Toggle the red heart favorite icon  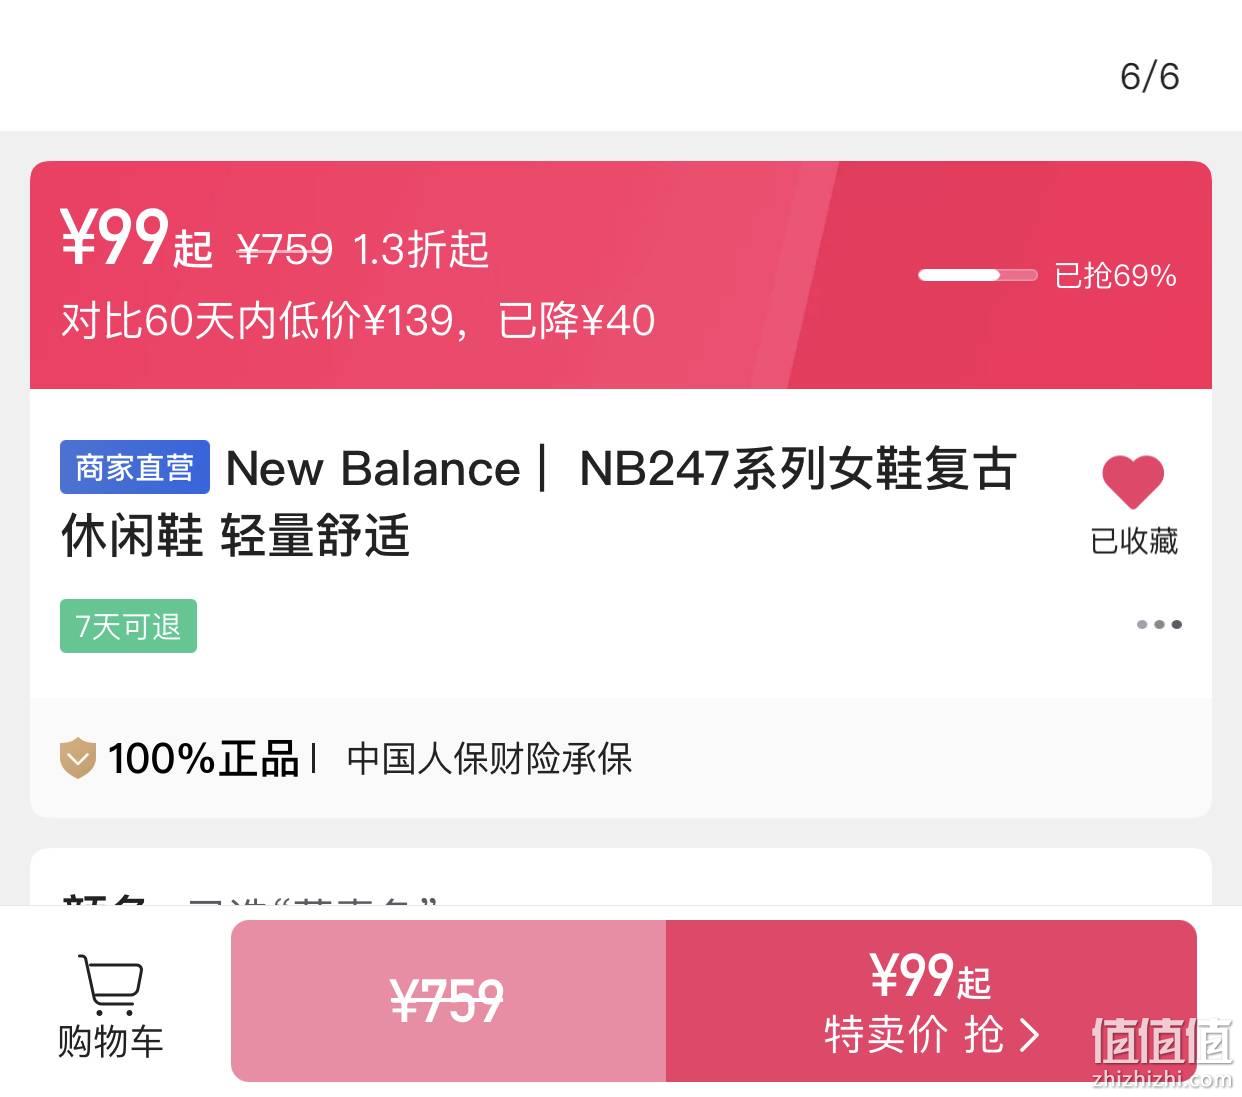click(1133, 481)
